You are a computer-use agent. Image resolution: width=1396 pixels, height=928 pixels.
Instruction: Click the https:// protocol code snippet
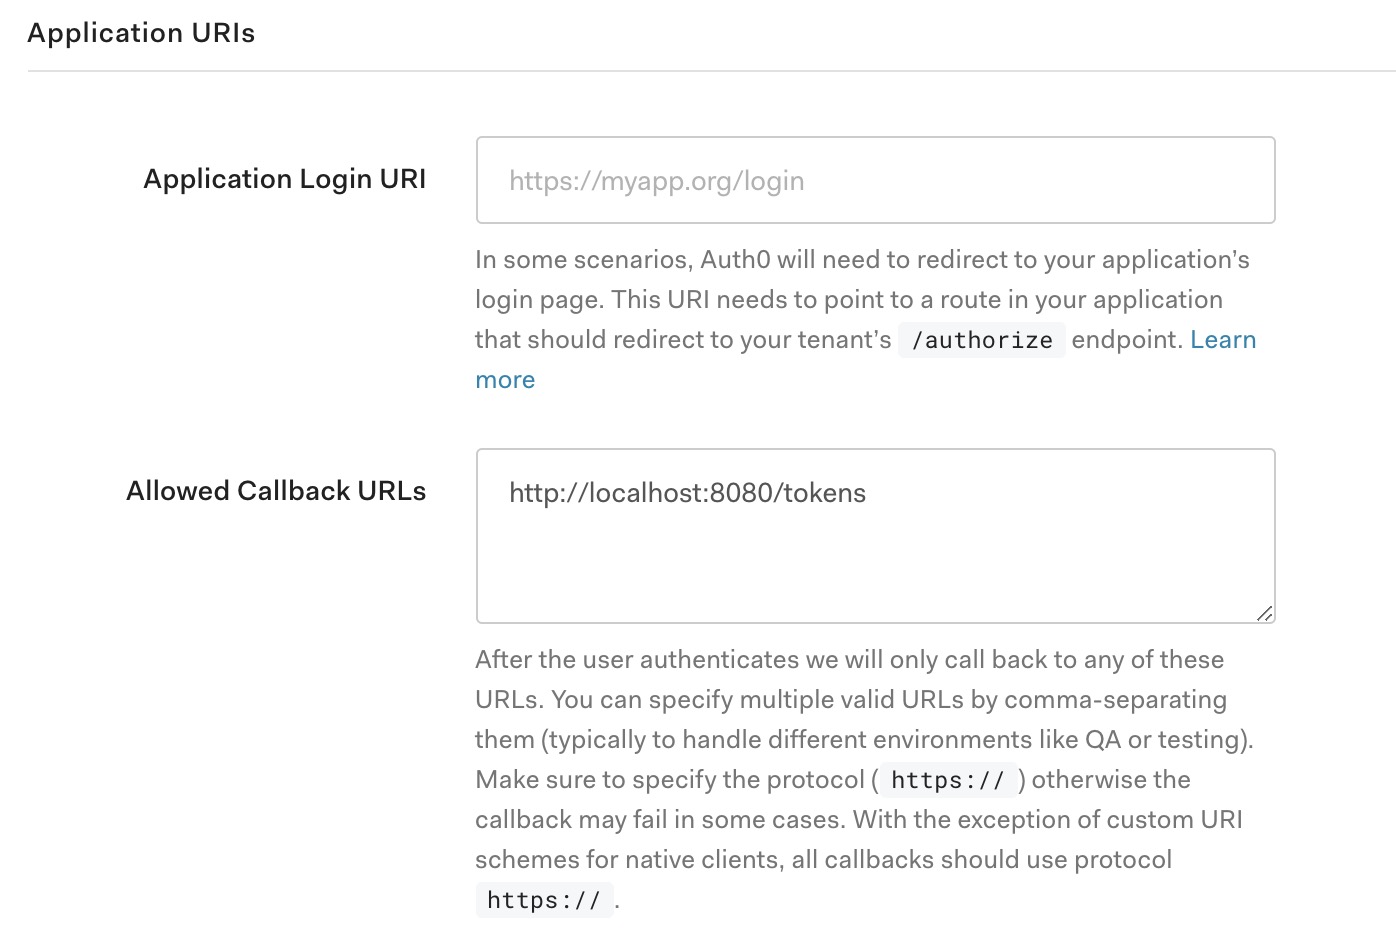pyautogui.click(x=948, y=780)
